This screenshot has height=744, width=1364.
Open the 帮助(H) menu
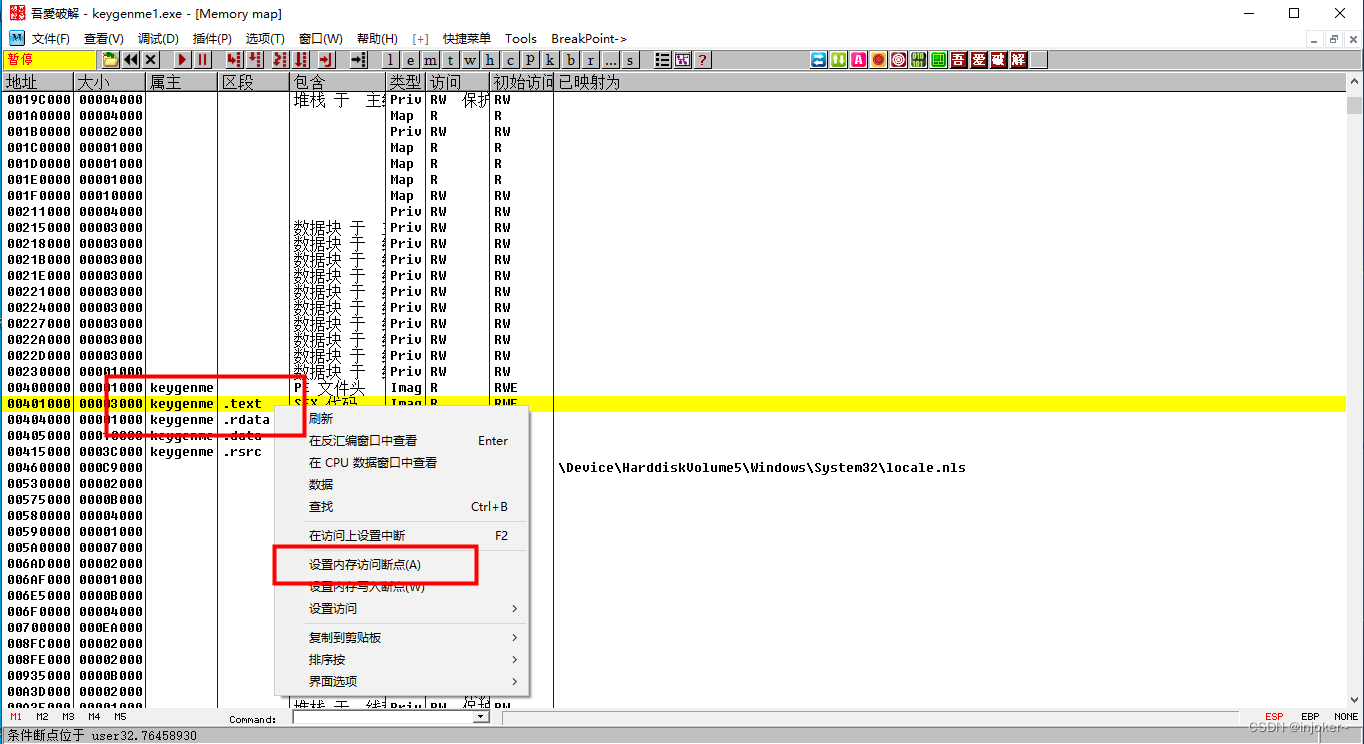377,39
